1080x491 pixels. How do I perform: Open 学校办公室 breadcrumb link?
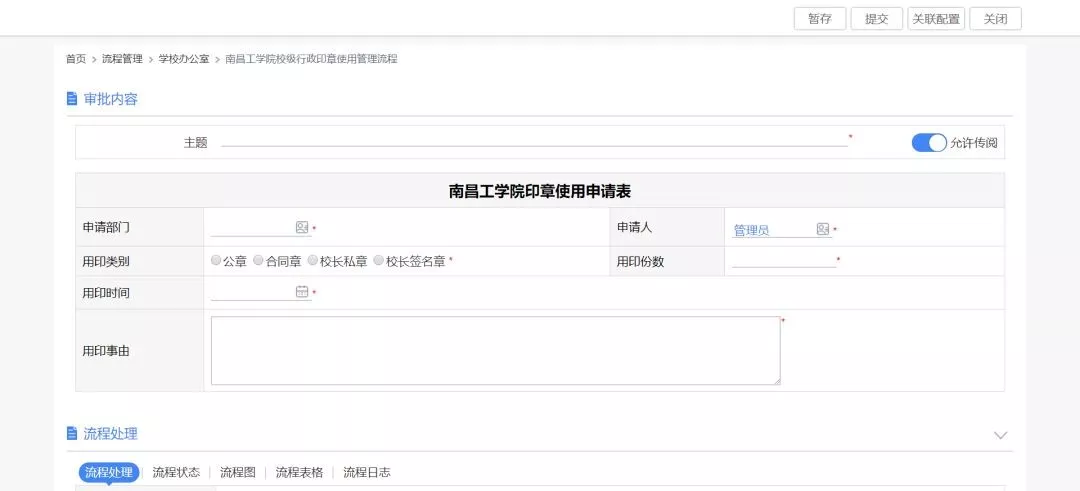click(x=184, y=59)
